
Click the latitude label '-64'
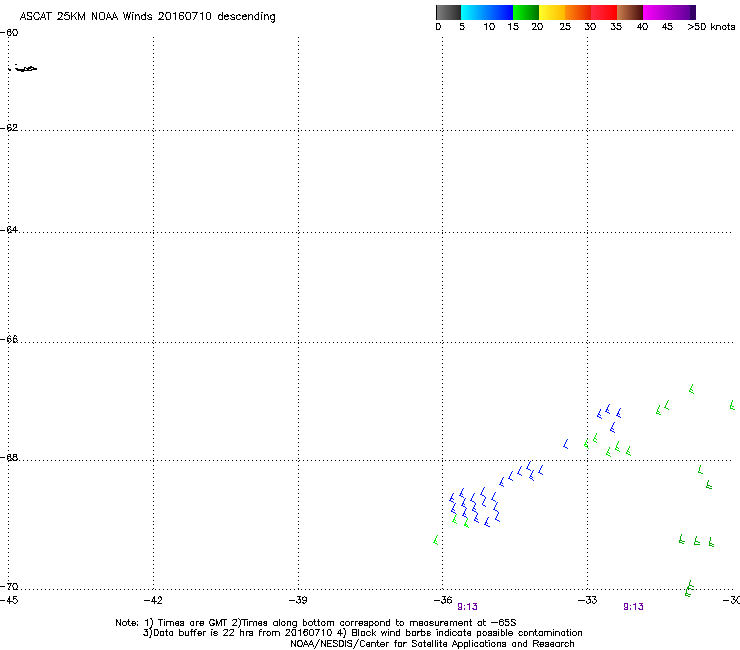(9, 230)
